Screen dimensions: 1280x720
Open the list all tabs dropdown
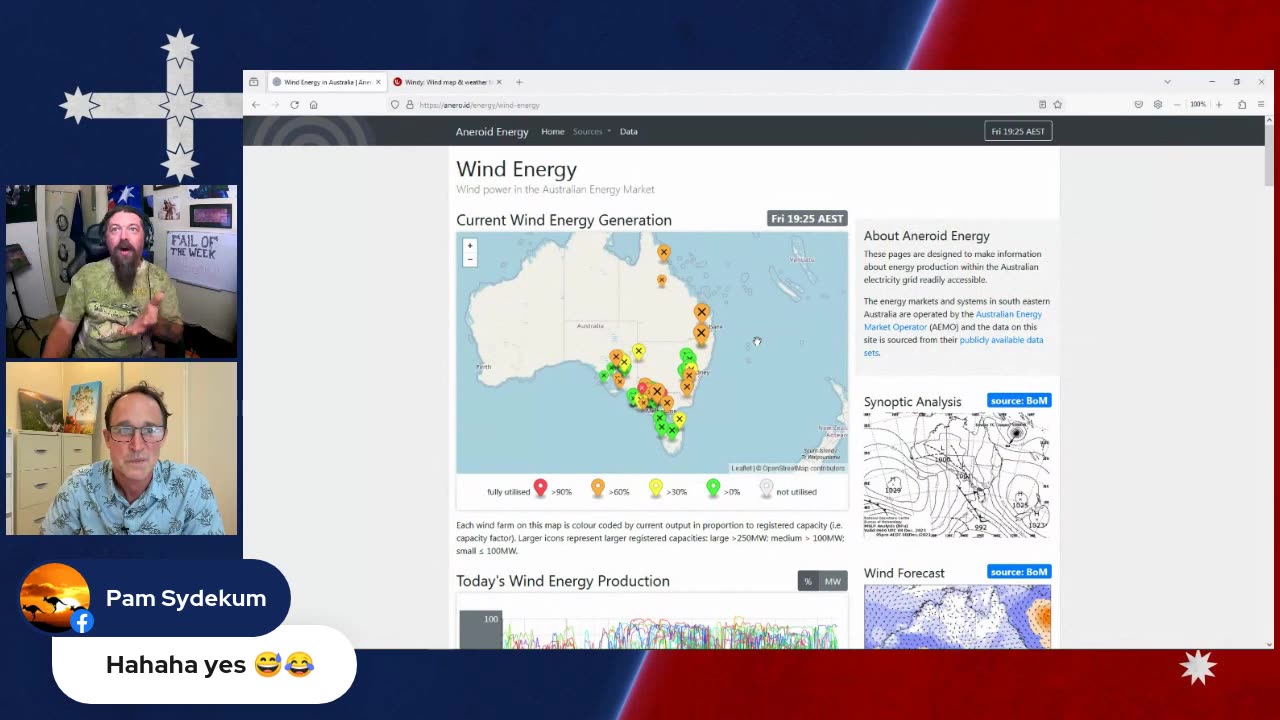point(1167,82)
